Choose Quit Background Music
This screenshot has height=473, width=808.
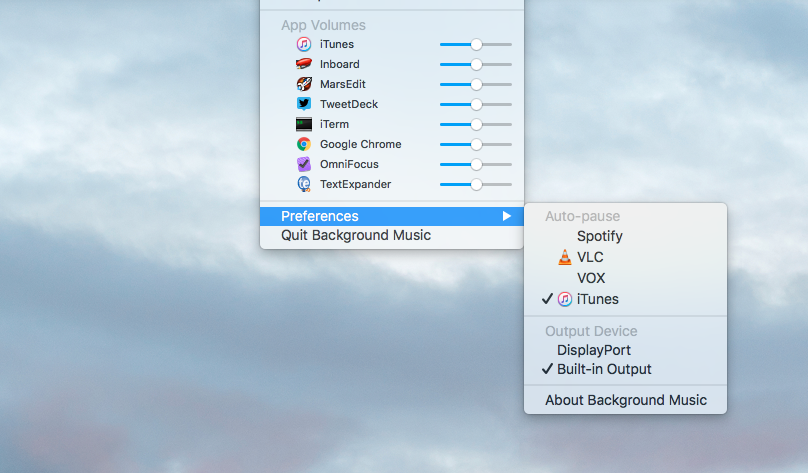(392, 235)
